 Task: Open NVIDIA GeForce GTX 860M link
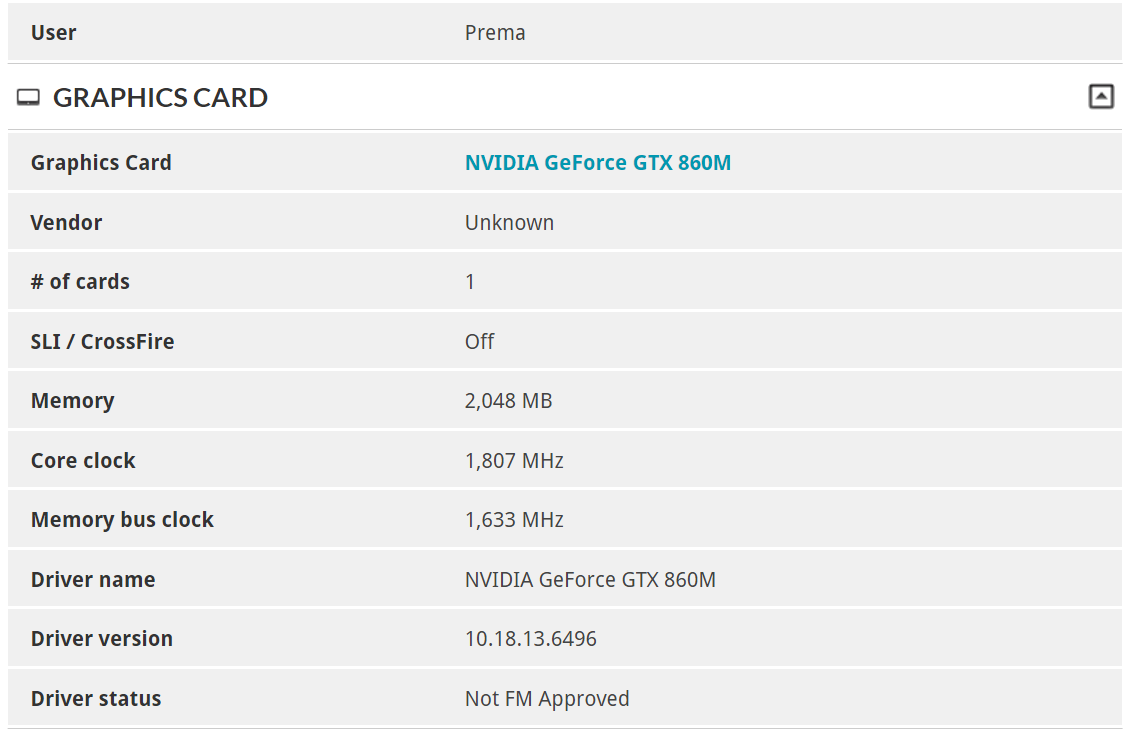point(597,162)
